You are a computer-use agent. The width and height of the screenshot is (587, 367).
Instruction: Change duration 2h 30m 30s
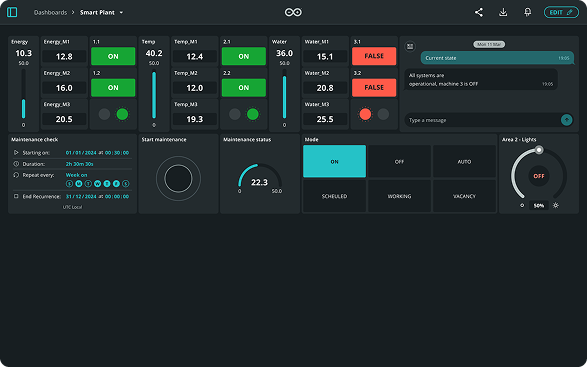tap(79, 164)
